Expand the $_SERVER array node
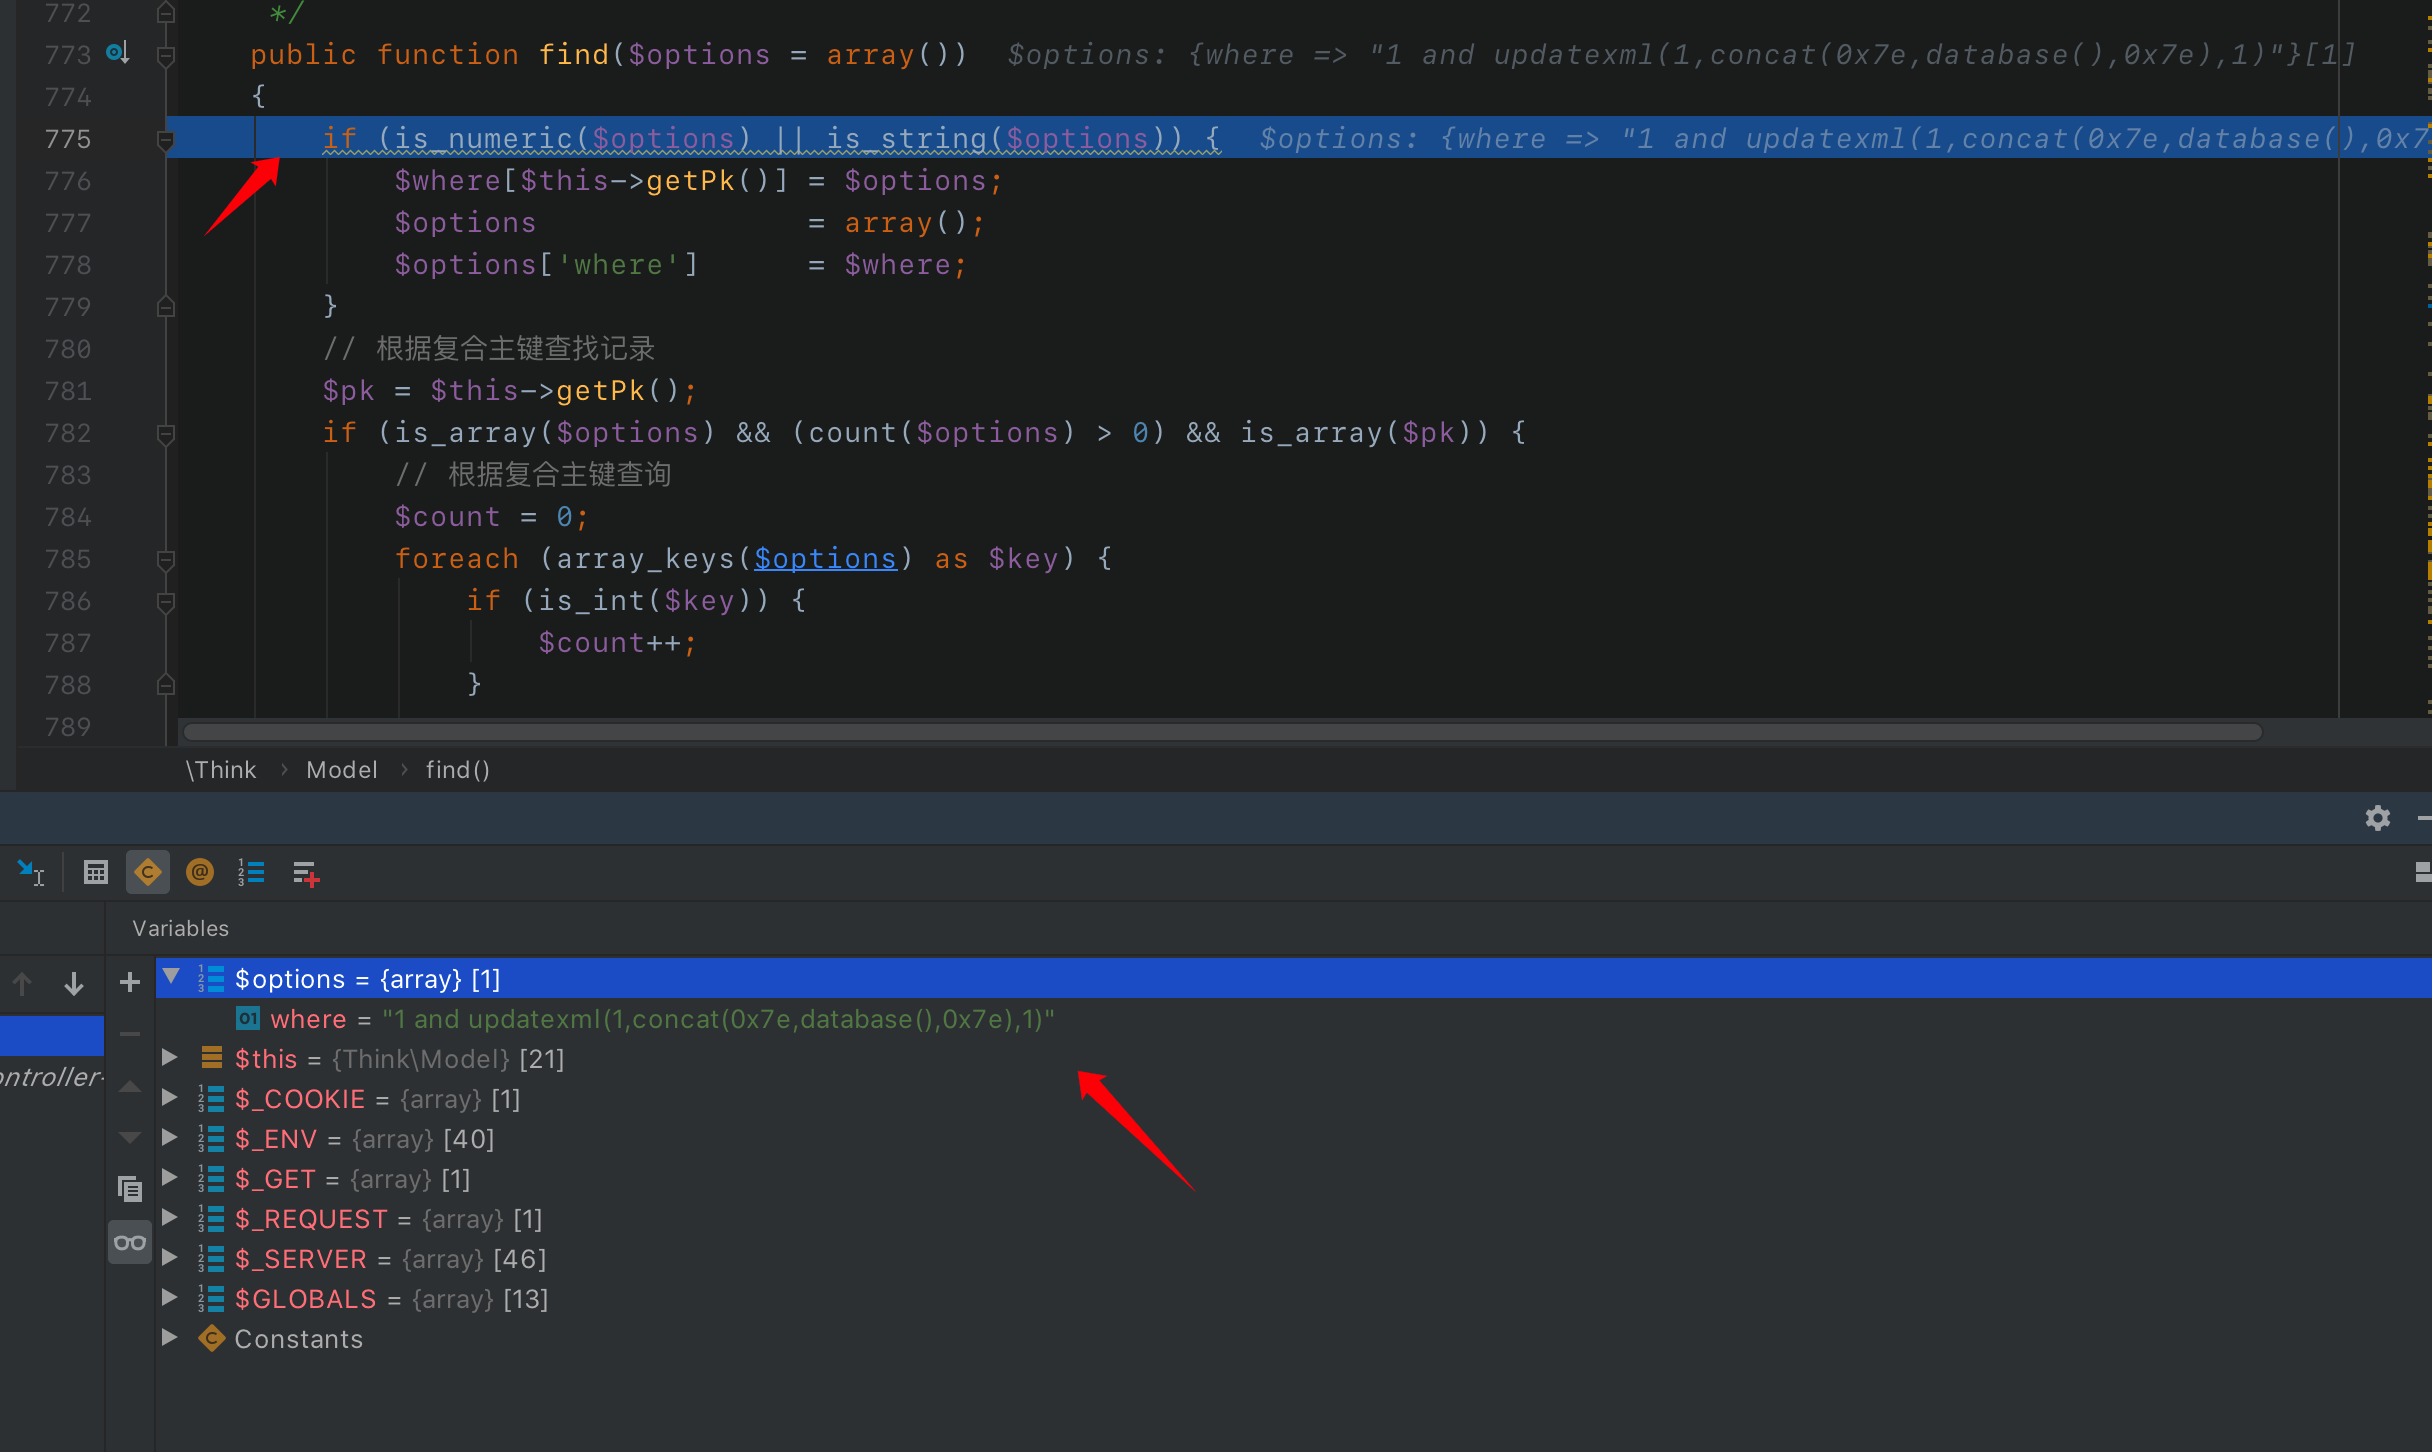Image resolution: width=2432 pixels, height=1452 pixels. 170,1258
